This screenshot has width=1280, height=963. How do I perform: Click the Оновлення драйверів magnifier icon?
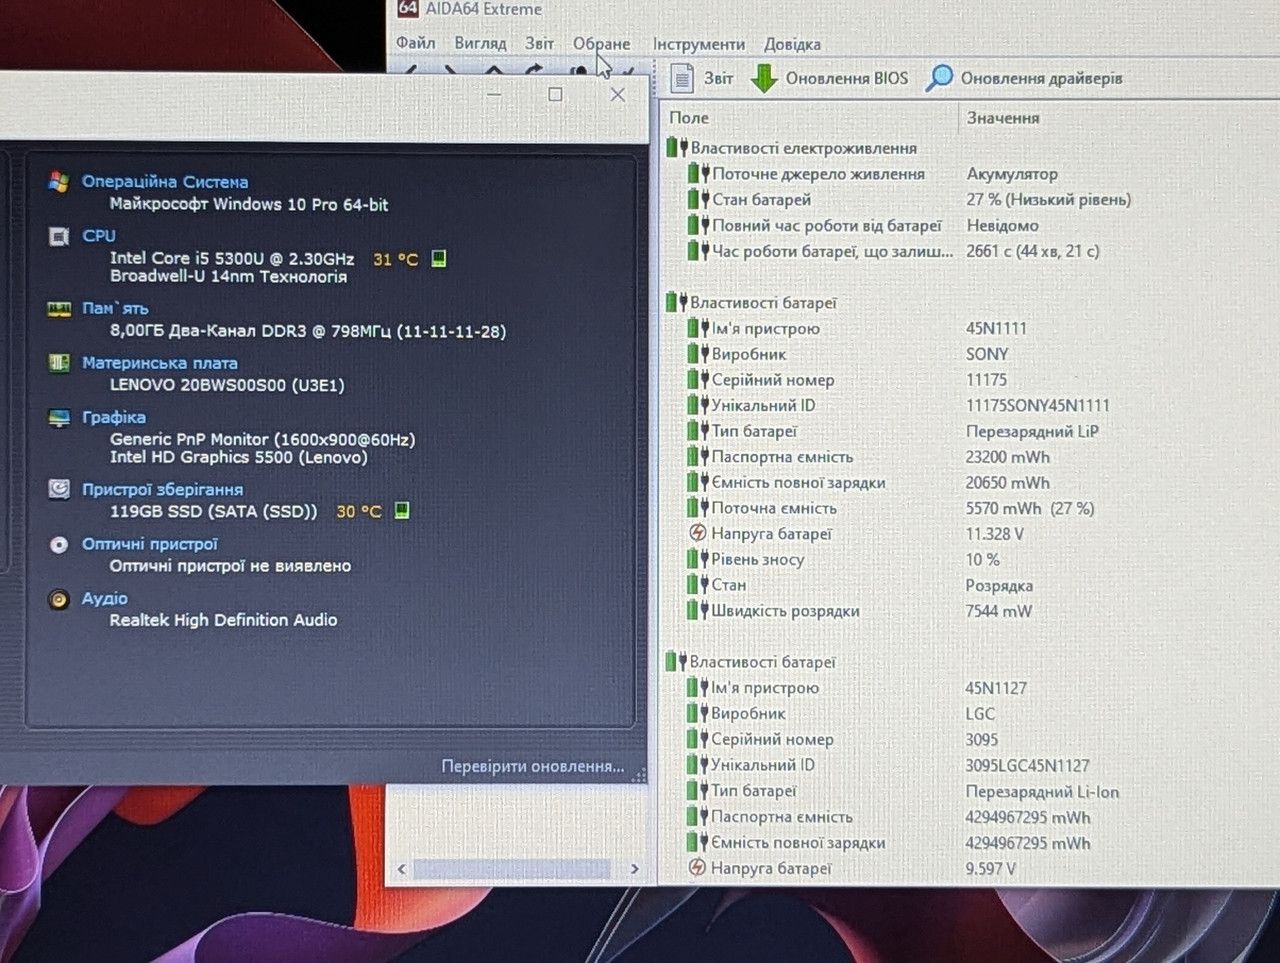[939, 78]
